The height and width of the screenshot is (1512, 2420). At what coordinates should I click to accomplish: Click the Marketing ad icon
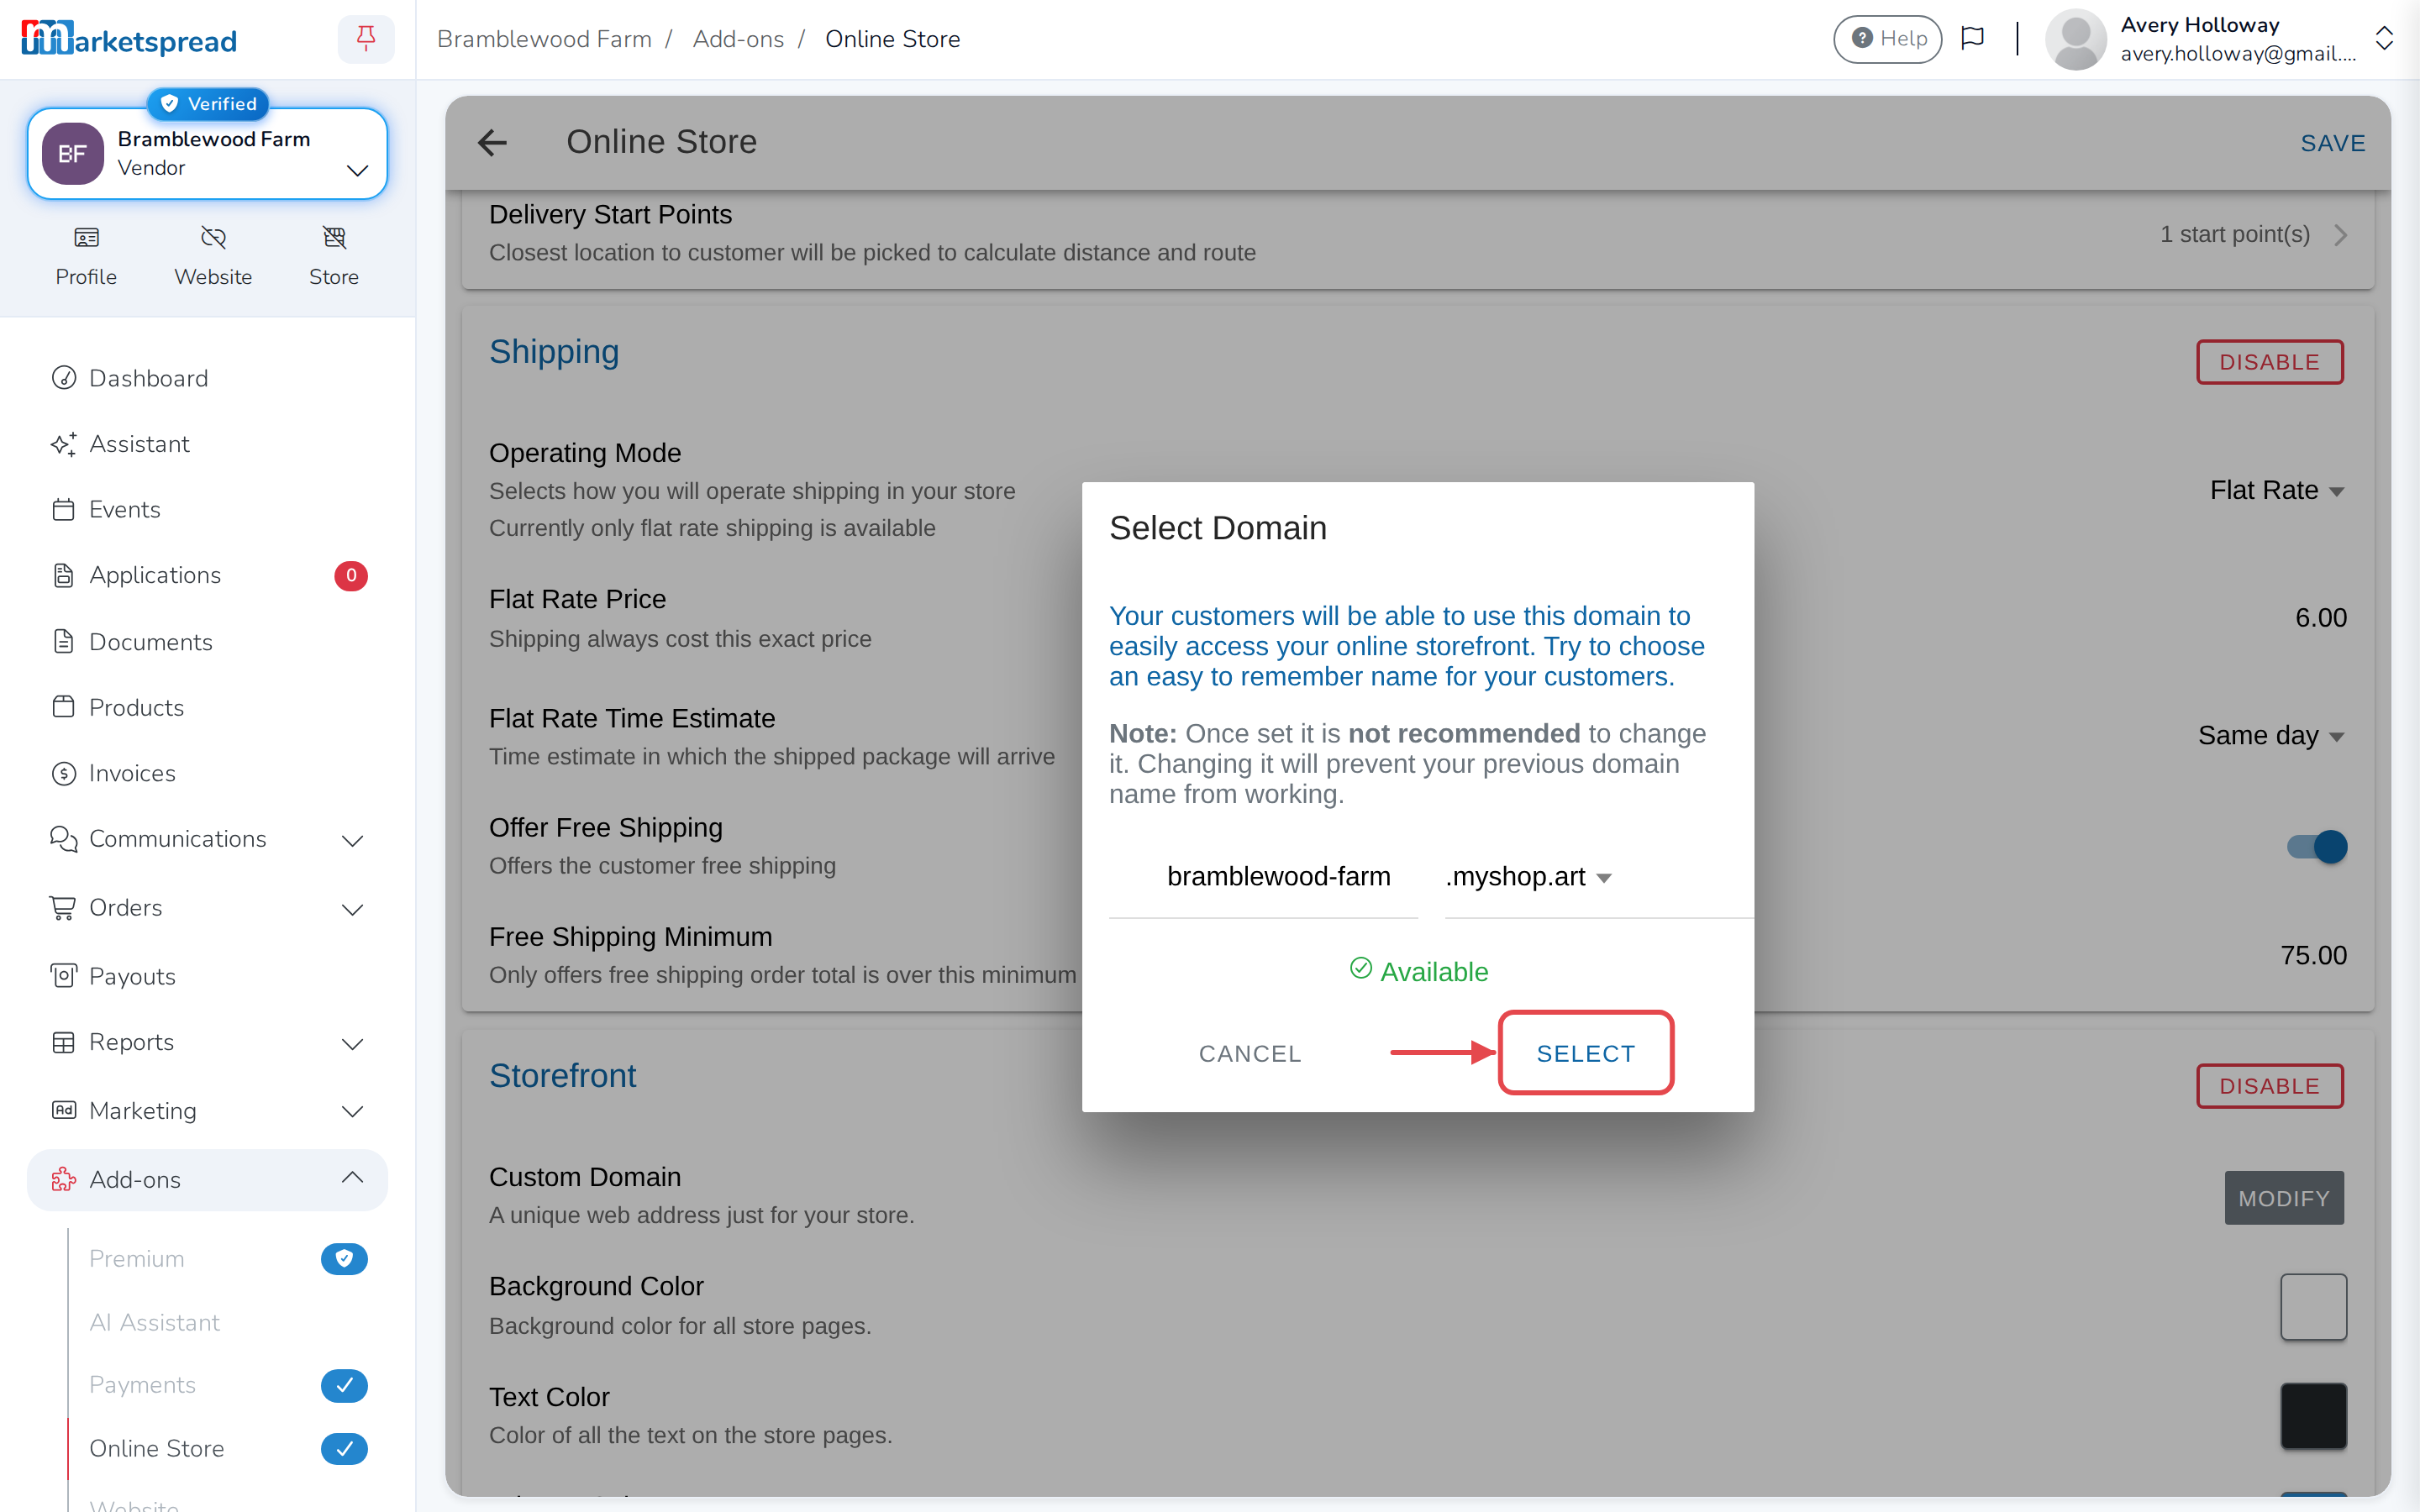tap(64, 1110)
